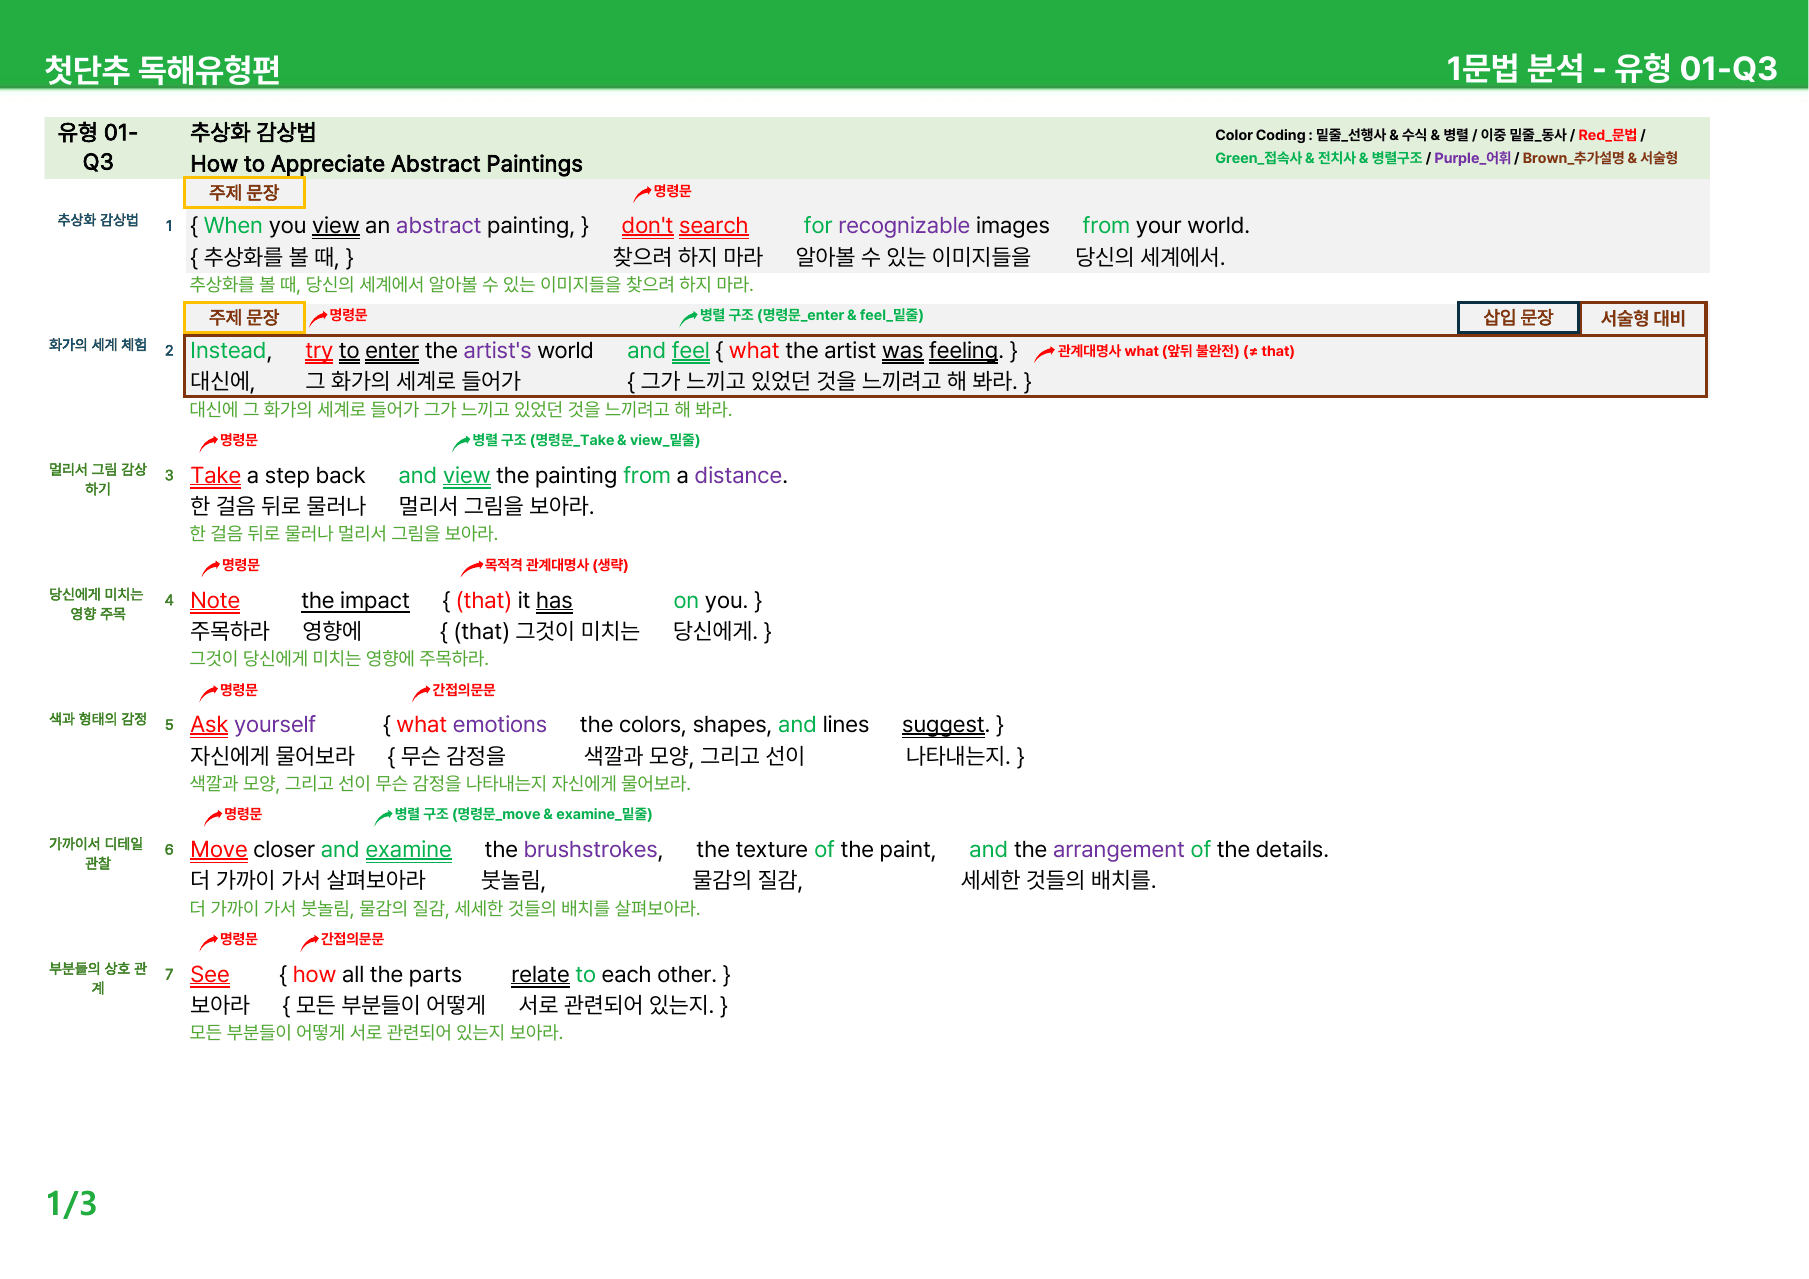The height and width of the screenshot is (1279, 1809).
Task: Click the Korean gloss "세세한 것들의 배치를."
Action: [1059, 880]
